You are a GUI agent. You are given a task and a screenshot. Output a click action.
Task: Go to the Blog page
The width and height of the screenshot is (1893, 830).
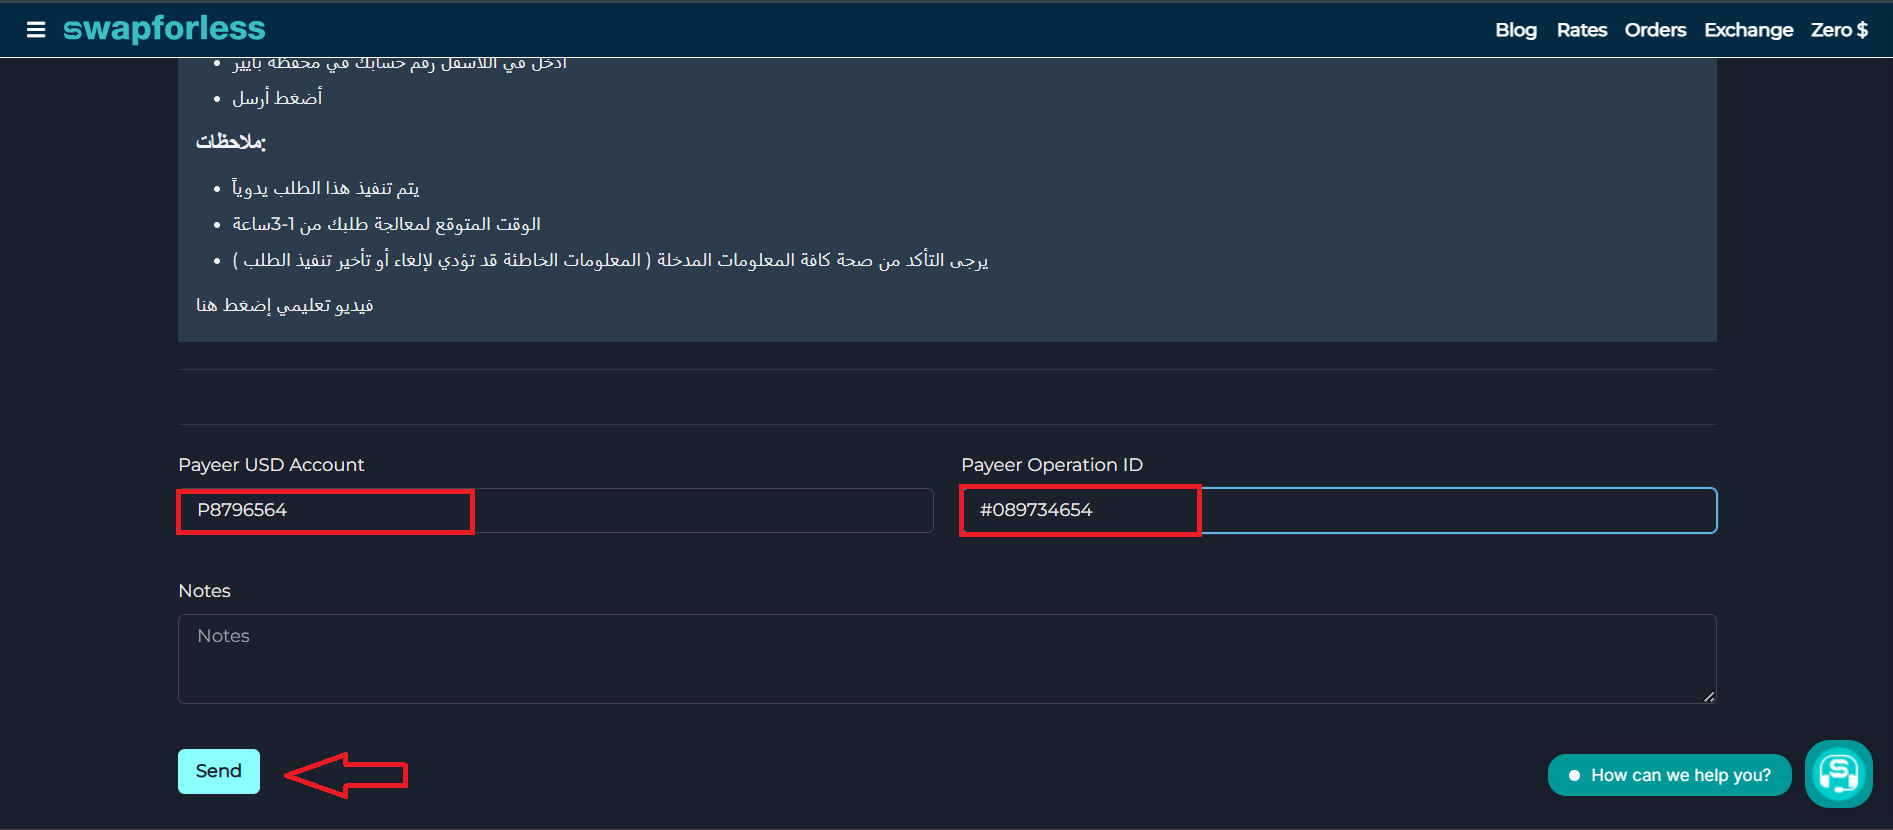tap(1515, 30)
